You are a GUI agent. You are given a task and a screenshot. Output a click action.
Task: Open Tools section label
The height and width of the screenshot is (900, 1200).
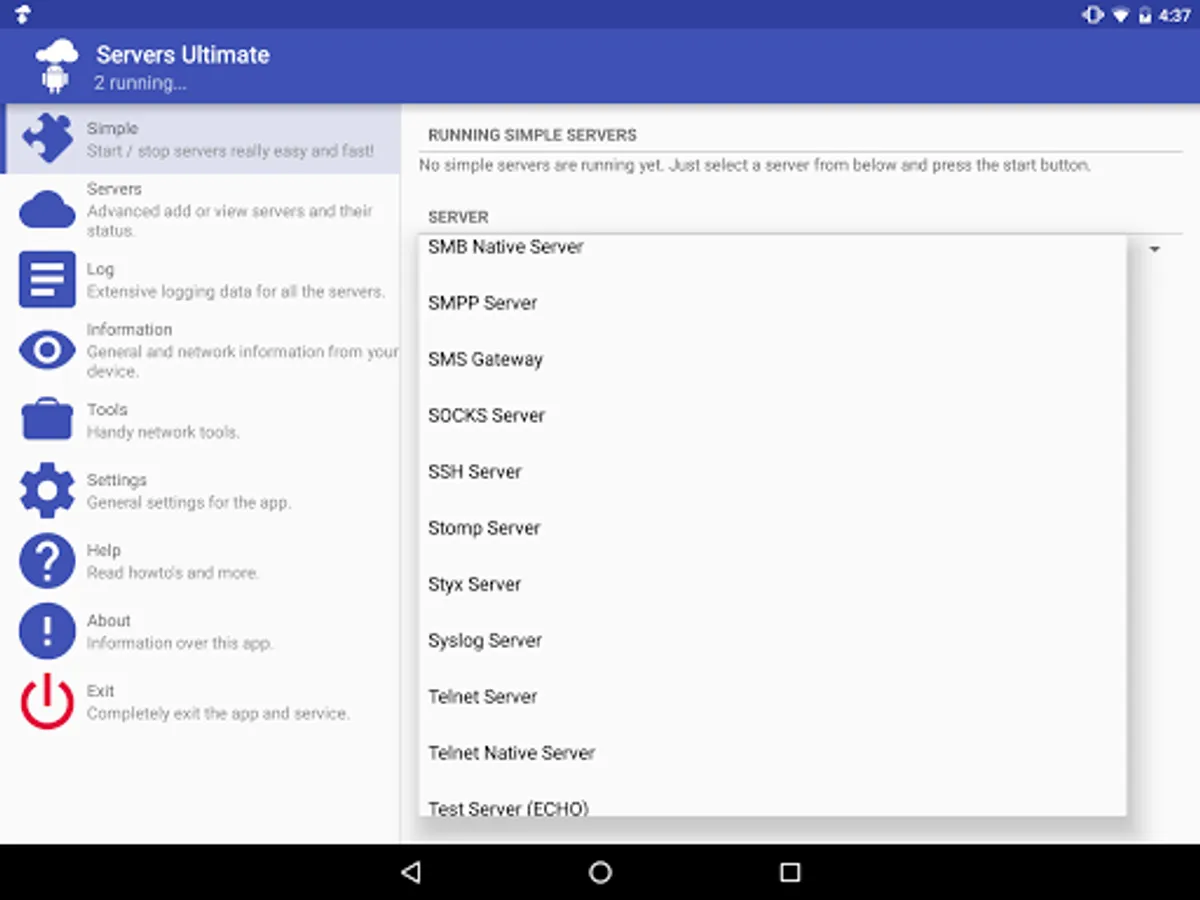[107, 409]
